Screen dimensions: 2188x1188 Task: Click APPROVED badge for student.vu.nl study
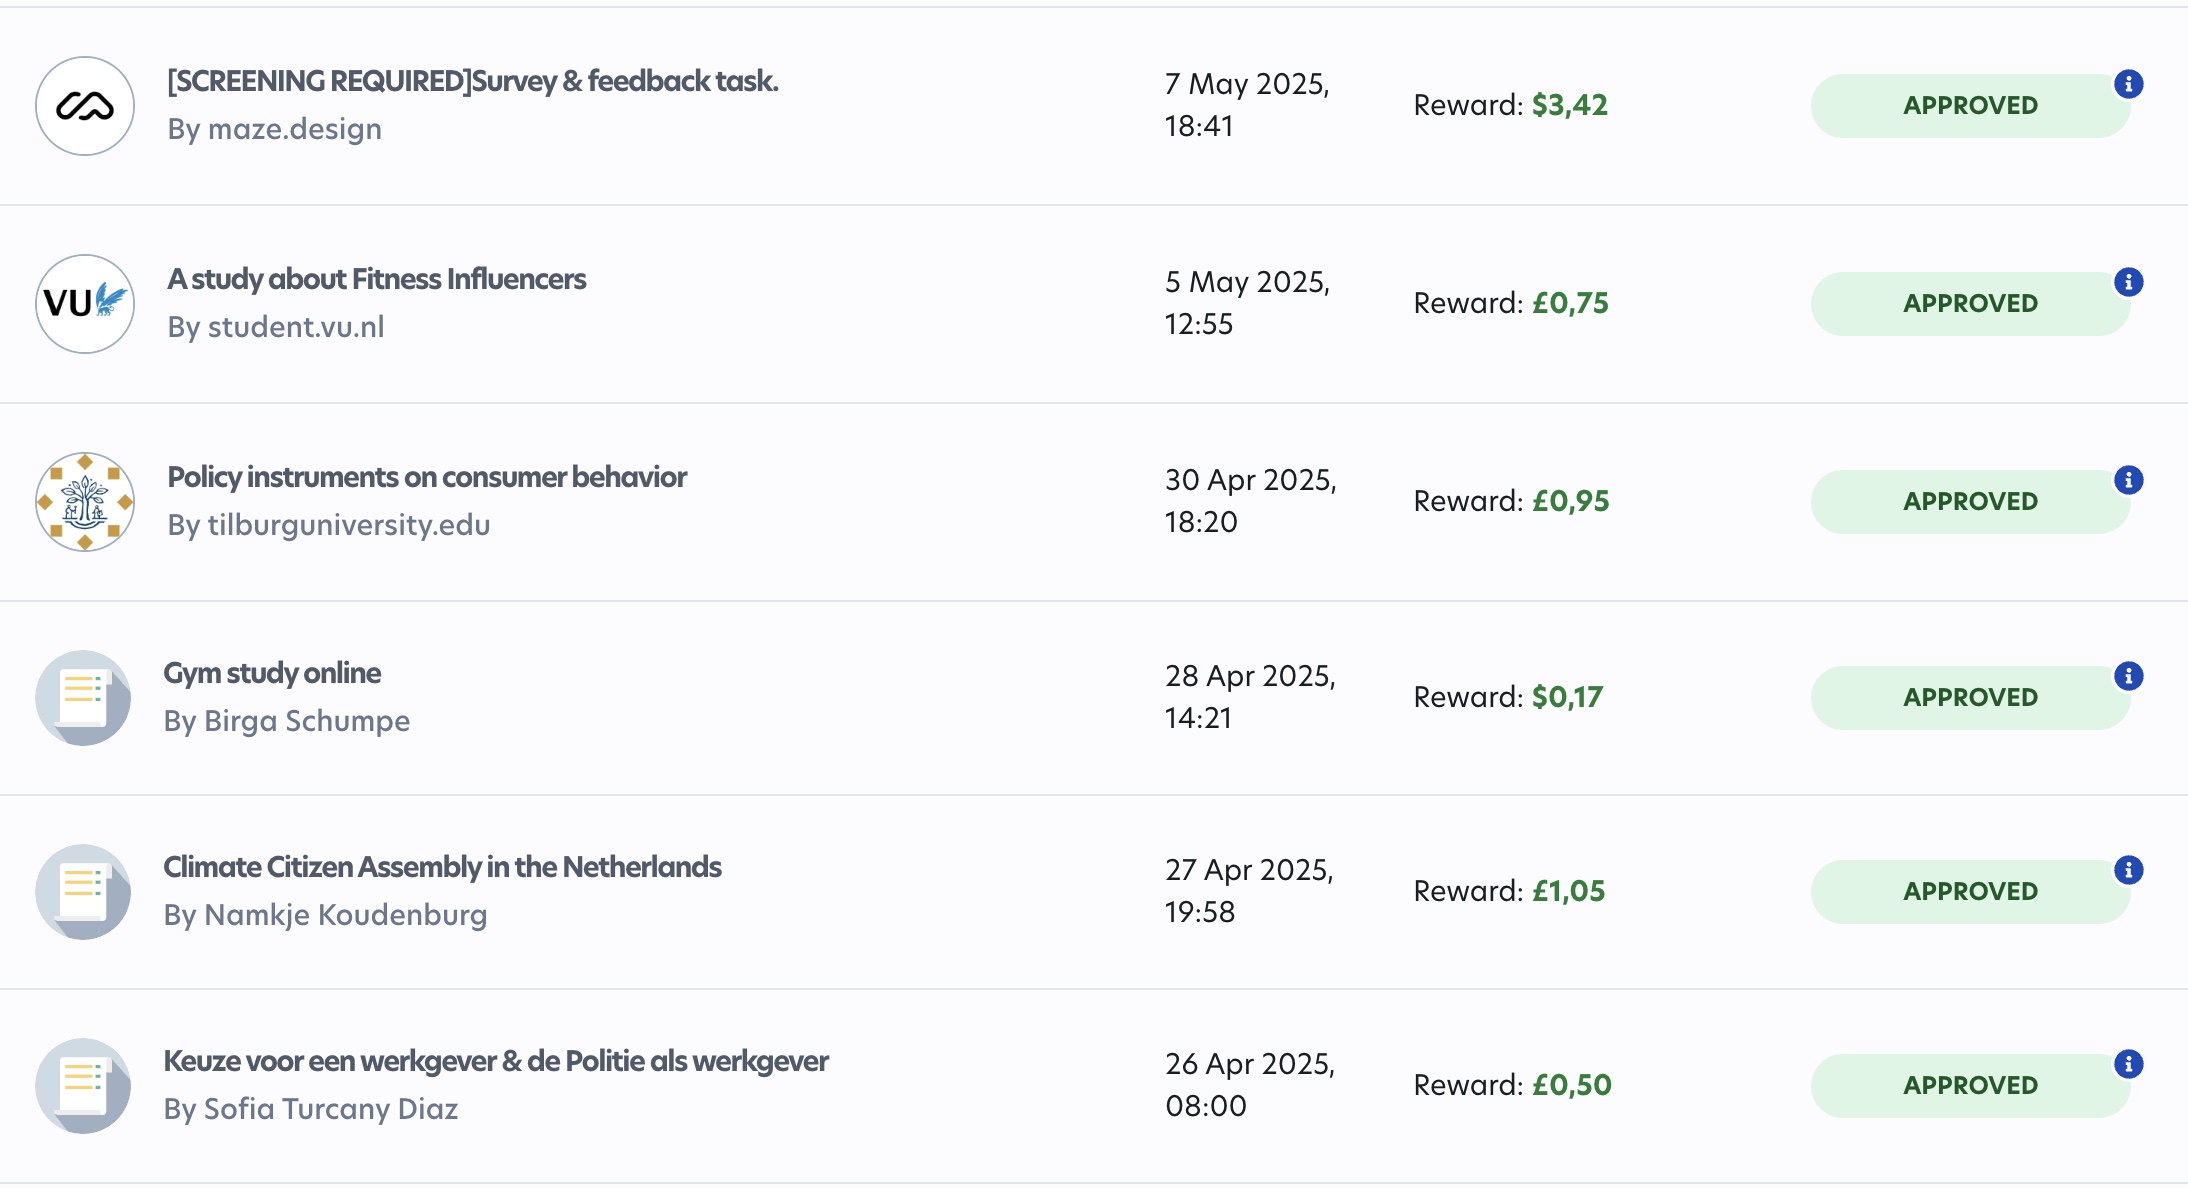tap(1970, 304)
